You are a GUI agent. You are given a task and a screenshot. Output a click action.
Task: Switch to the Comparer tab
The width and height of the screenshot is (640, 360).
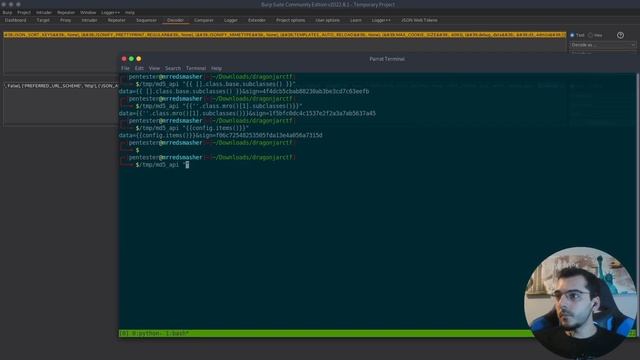tap(204, 20)
